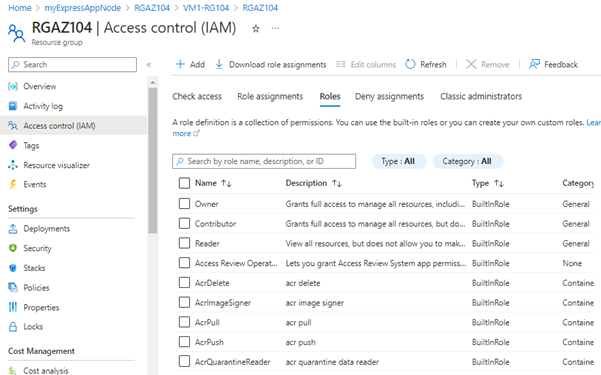Sort by Type column
The height and width of the screenshot is (375, 601).
click(488, 183)
